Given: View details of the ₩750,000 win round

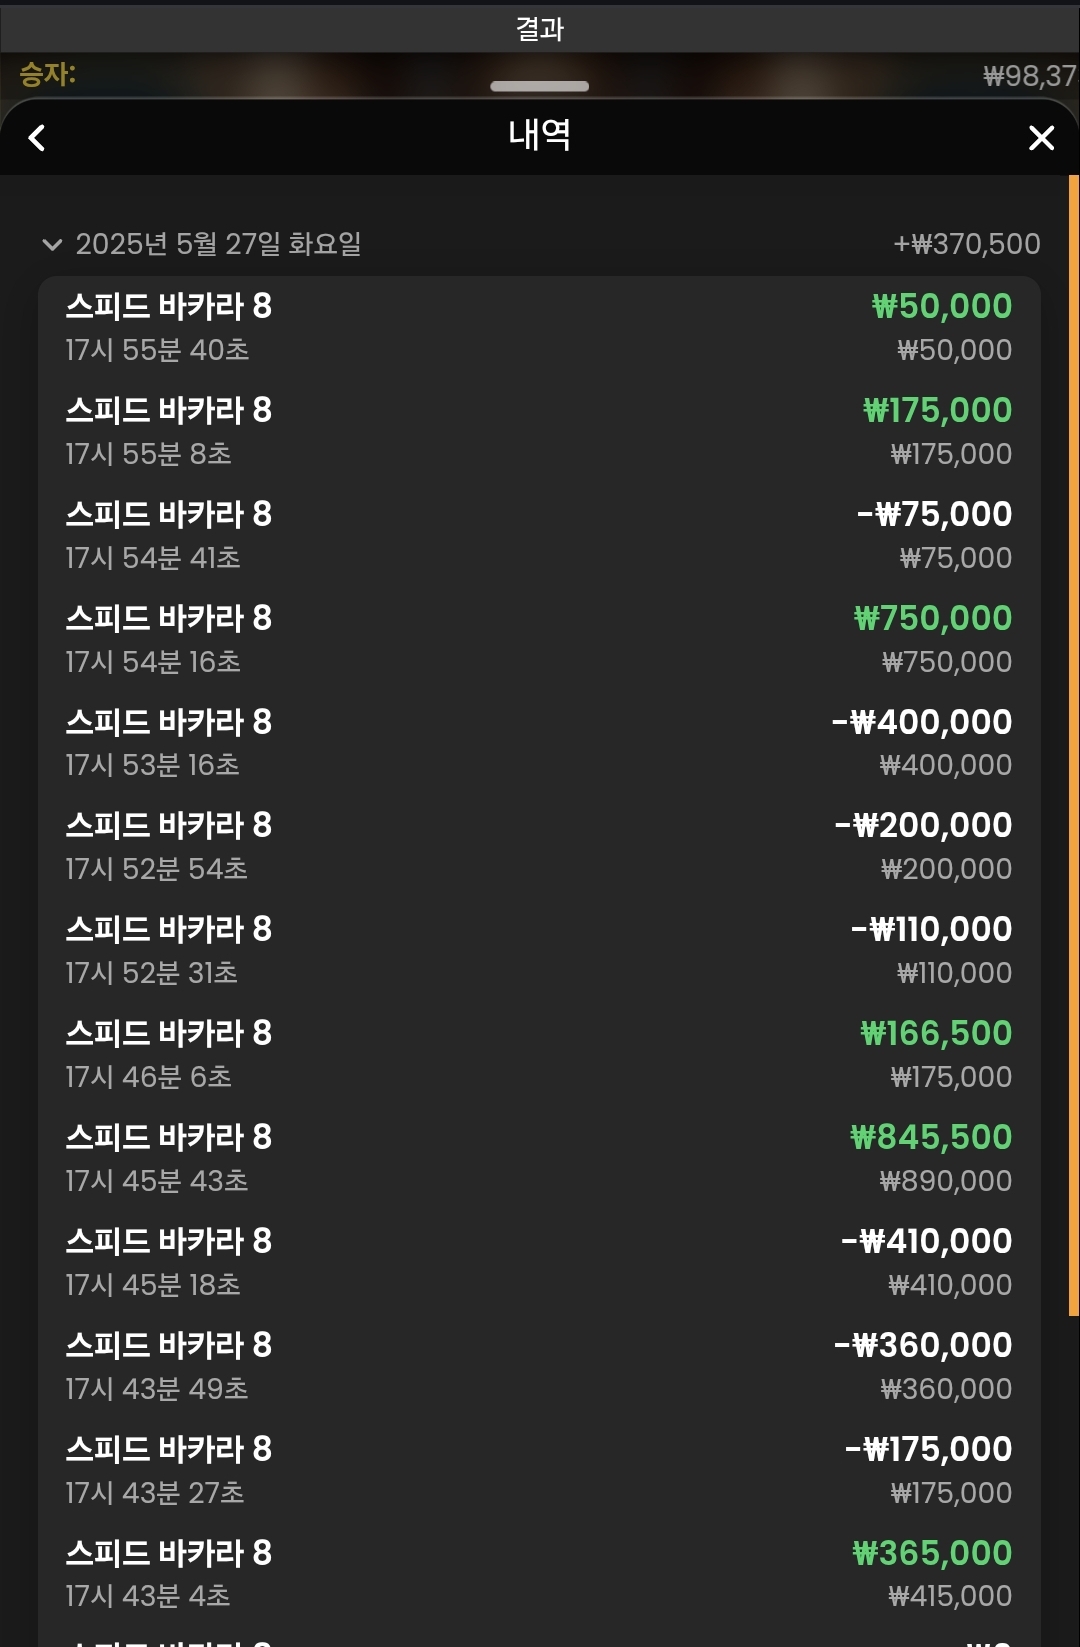Looking at the screenshot, I should click(540, 639).
